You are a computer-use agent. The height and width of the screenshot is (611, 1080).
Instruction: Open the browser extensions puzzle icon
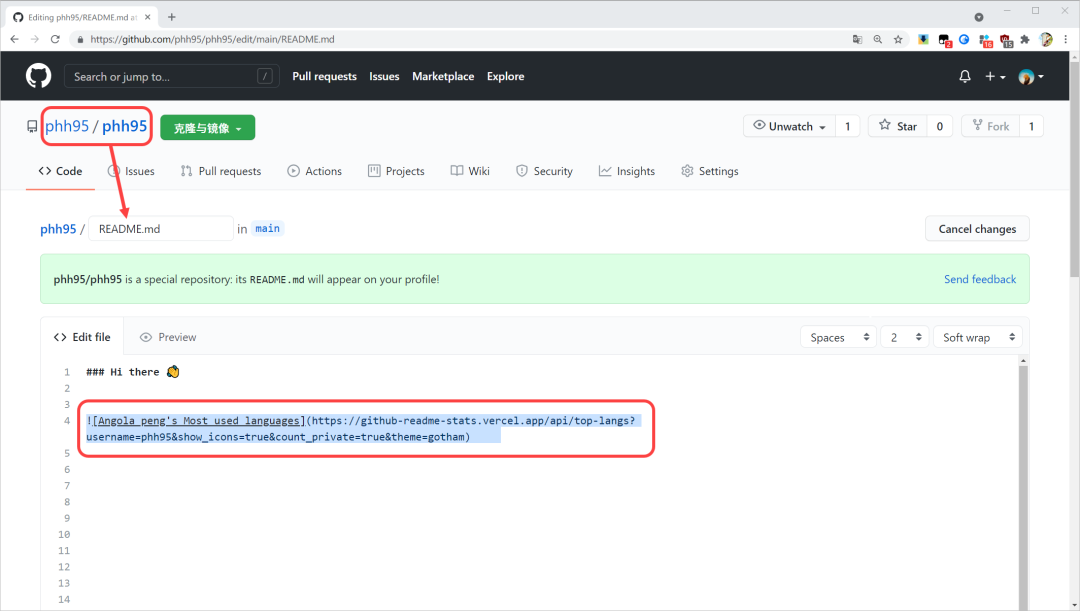coord(1025,39)
